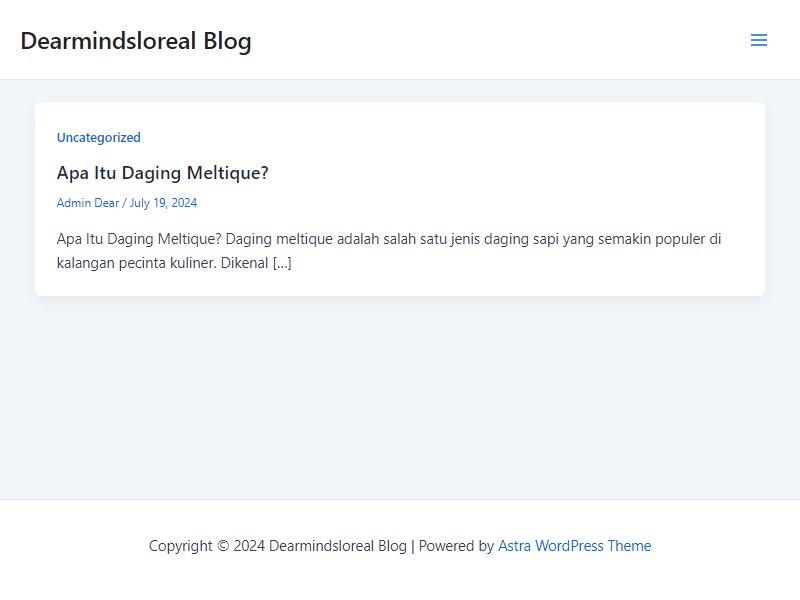Click blank white space right of post title
This screenshot has height=600, width=800.
[510, 172]
